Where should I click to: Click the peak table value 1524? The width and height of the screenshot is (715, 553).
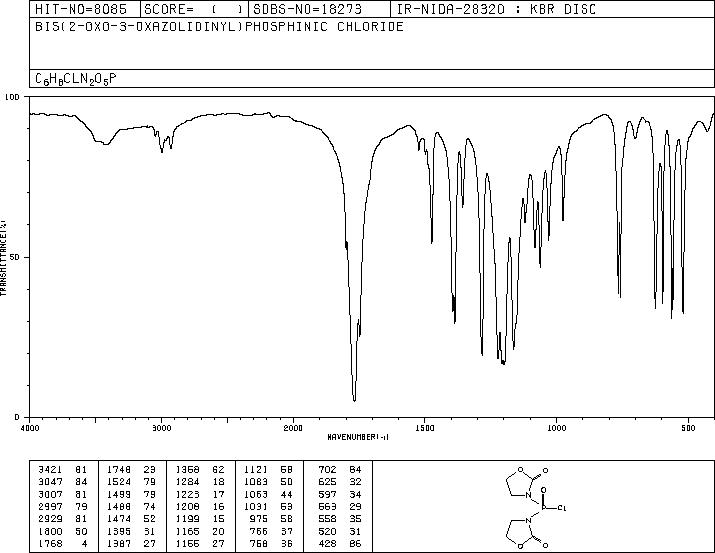[x=119, y=482]
